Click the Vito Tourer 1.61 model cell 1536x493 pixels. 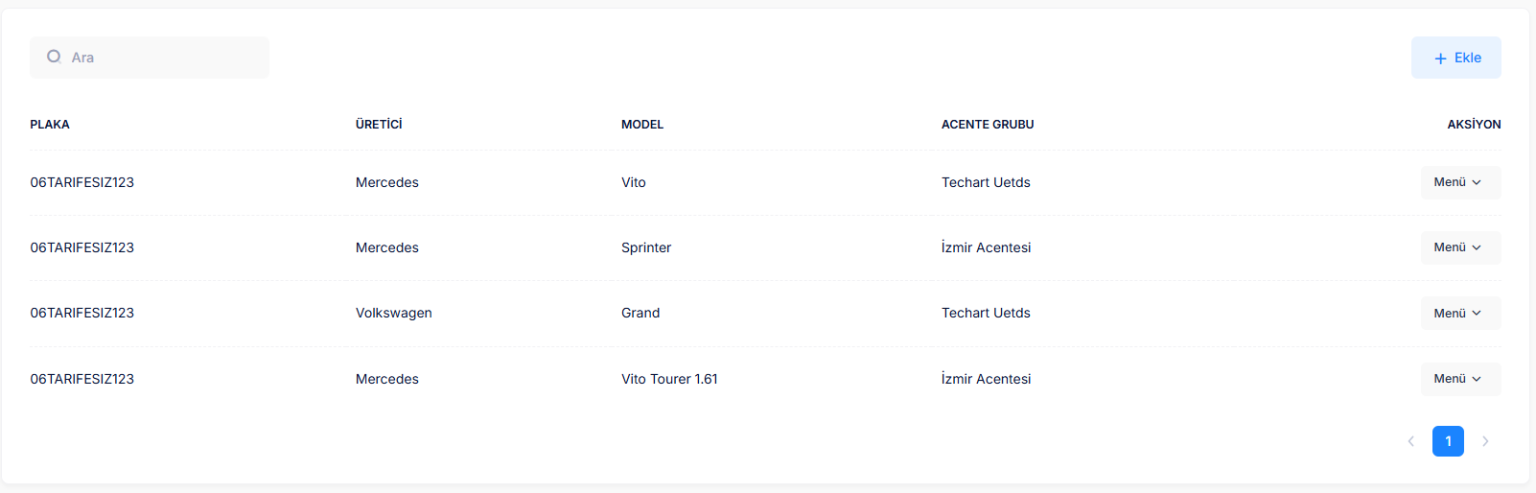[x=669, y=379]
